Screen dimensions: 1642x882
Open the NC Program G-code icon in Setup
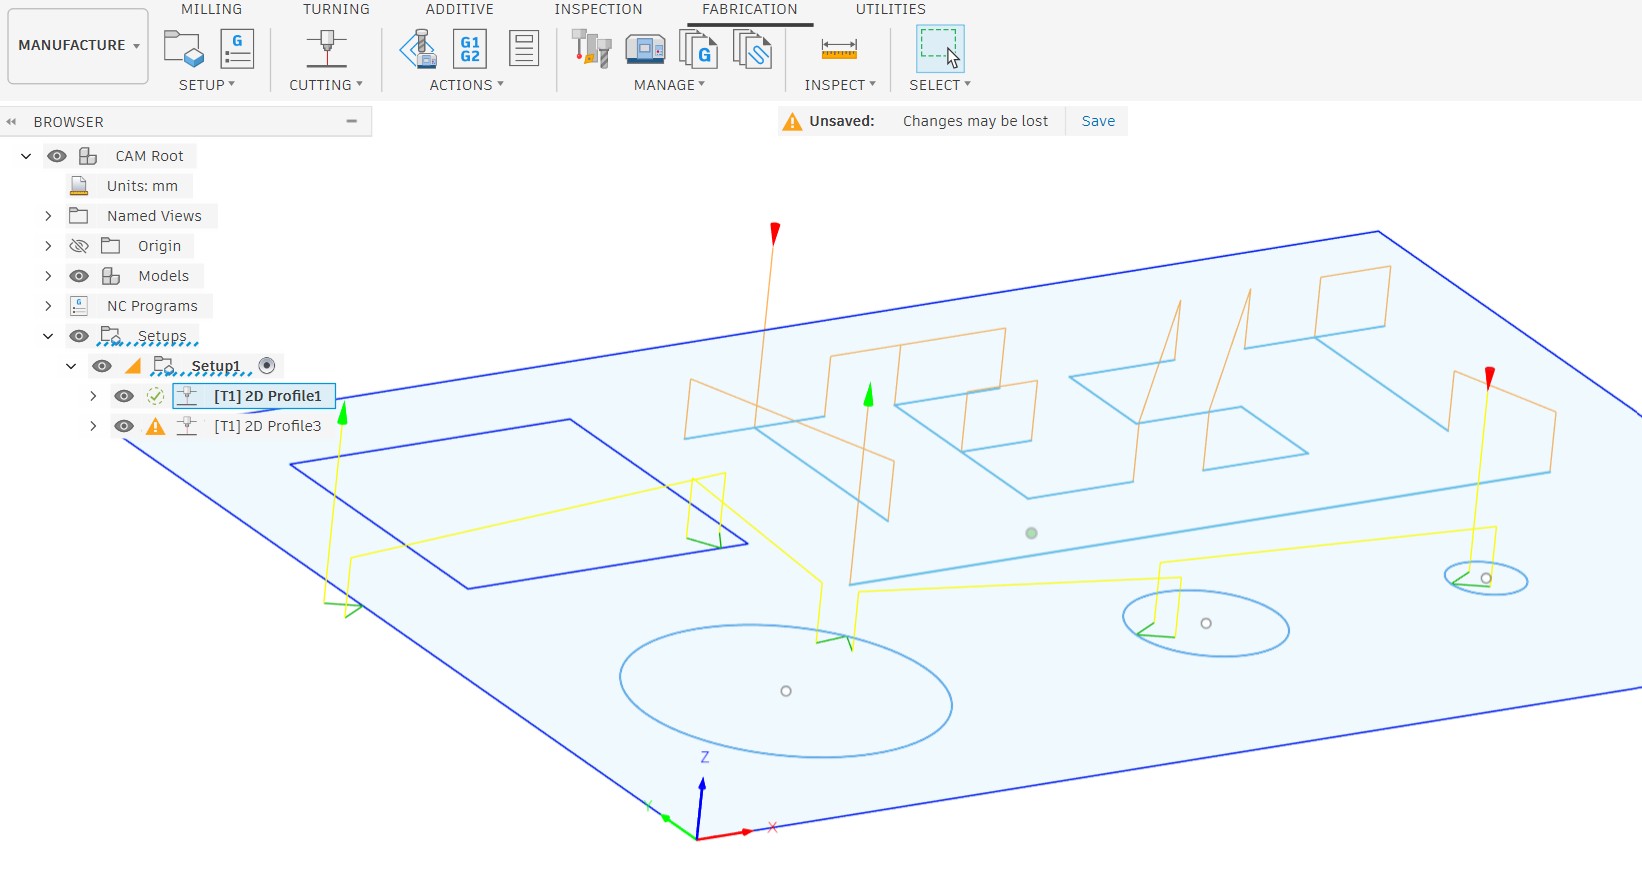tap(237, 48)
